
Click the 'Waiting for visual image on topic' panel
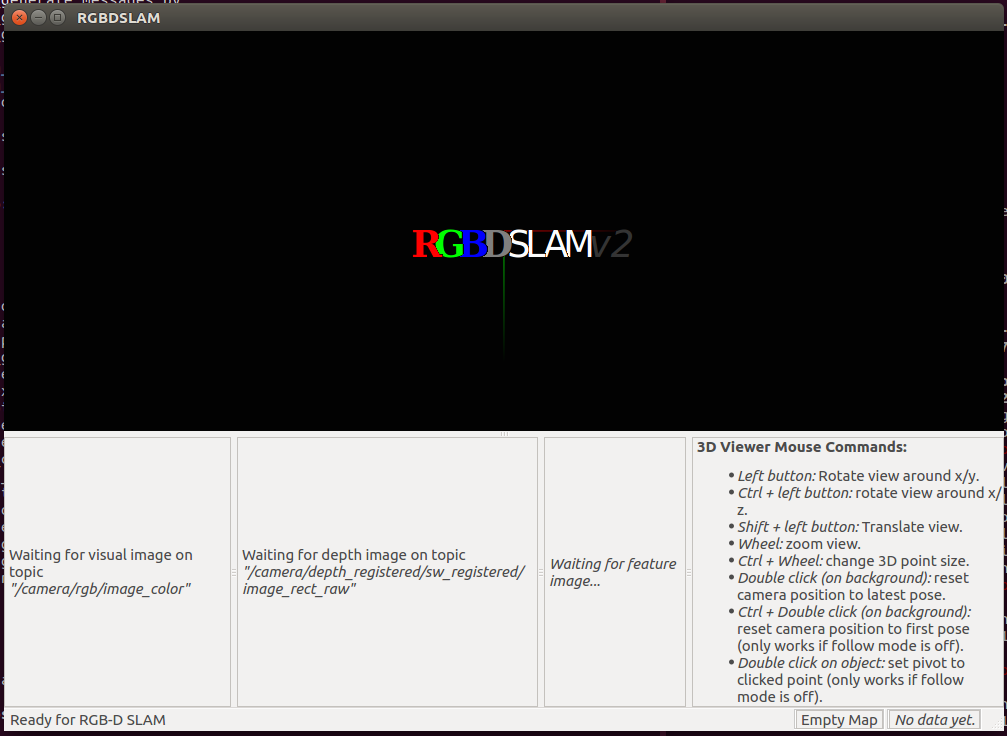(118, 572)
